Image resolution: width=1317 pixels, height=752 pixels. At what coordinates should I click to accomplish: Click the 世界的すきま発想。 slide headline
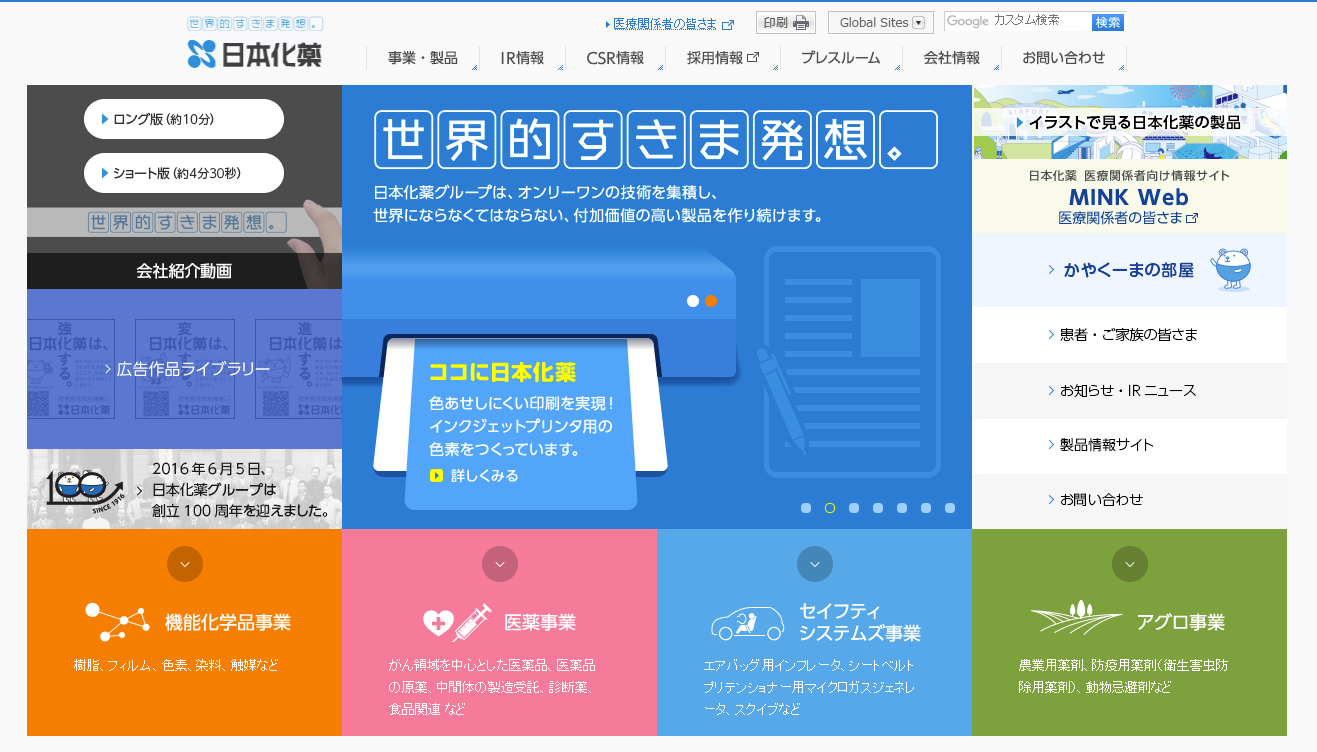point(656,139)
